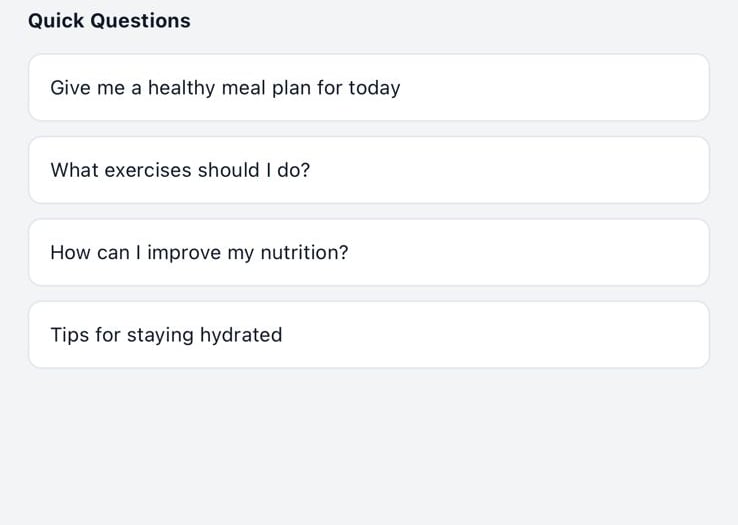Open the nutrition quick question card
This screenshot has height=525, width=738.
pos(368,253)
